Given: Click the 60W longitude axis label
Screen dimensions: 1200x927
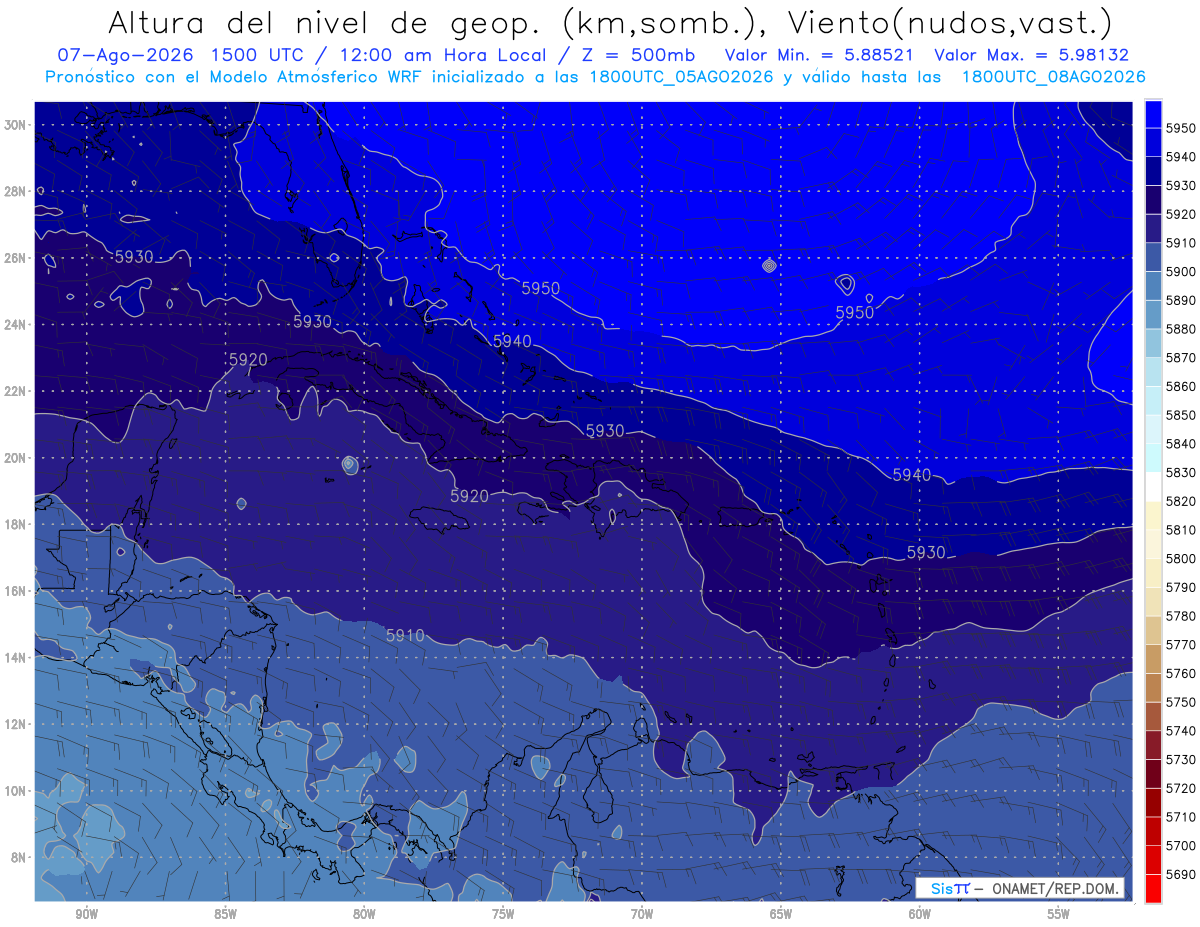Looking at the screenshot, I should [x=920, y=914].
